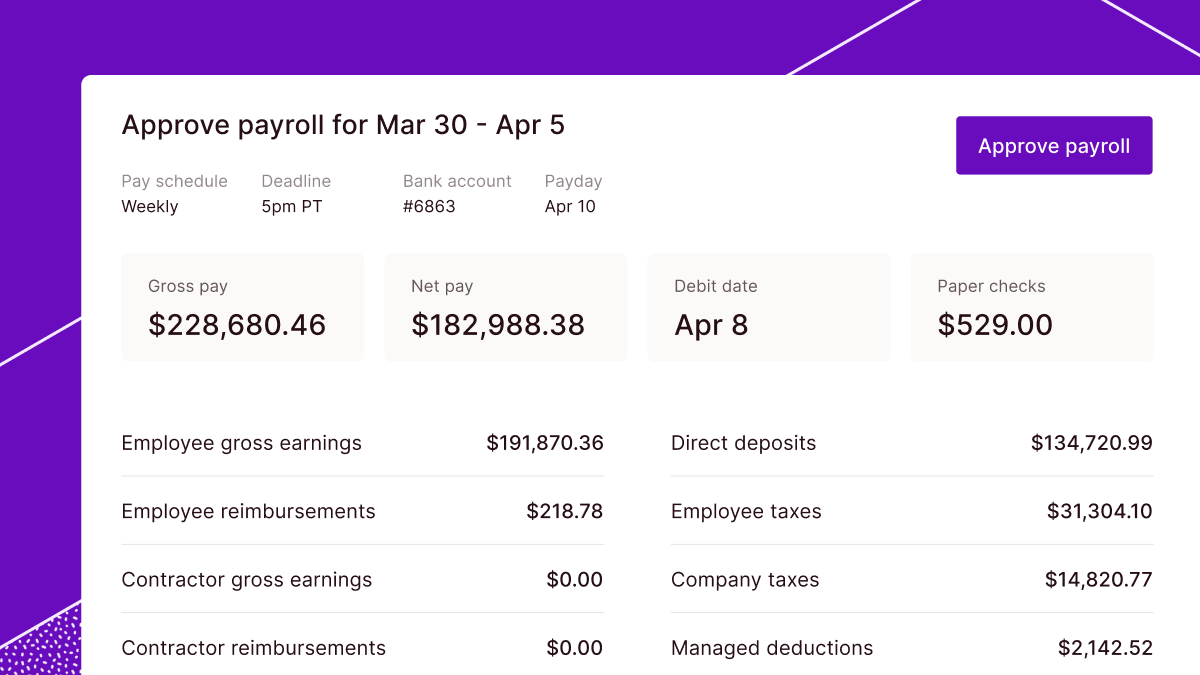Select the Employee taxes row
The height and width of the screenshot is (675, 1200).
tap(911, 511)
